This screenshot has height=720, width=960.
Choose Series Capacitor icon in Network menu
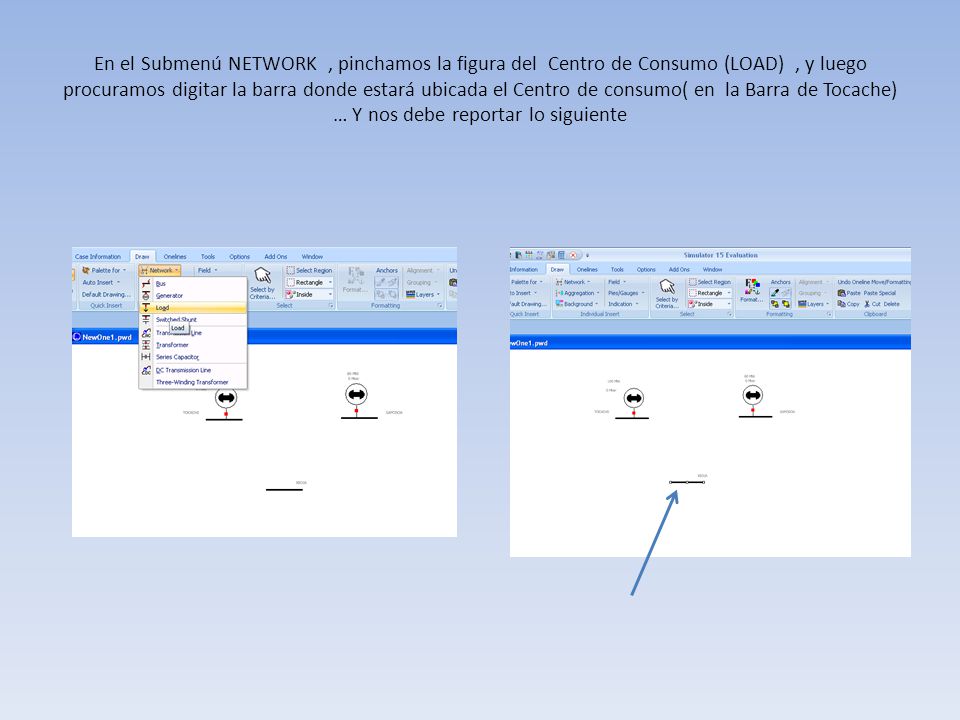pyautogui.click(x=146, y=356)
